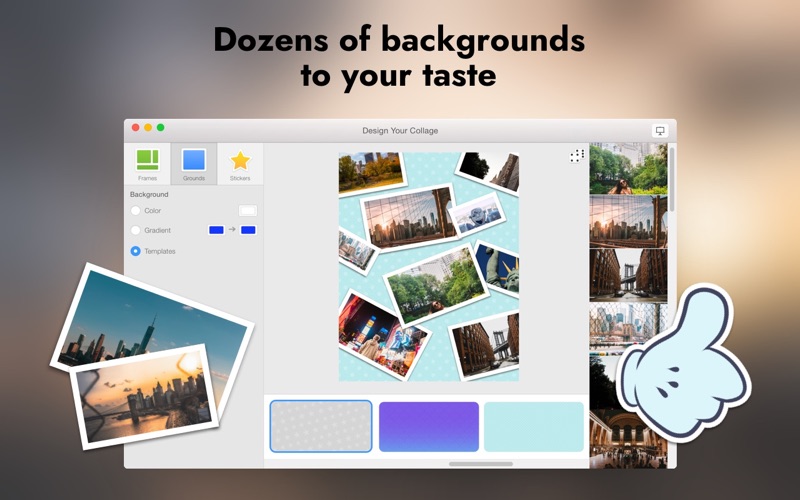Click the Design Your Collage window title
800x500 pixels.
[400, 131]
